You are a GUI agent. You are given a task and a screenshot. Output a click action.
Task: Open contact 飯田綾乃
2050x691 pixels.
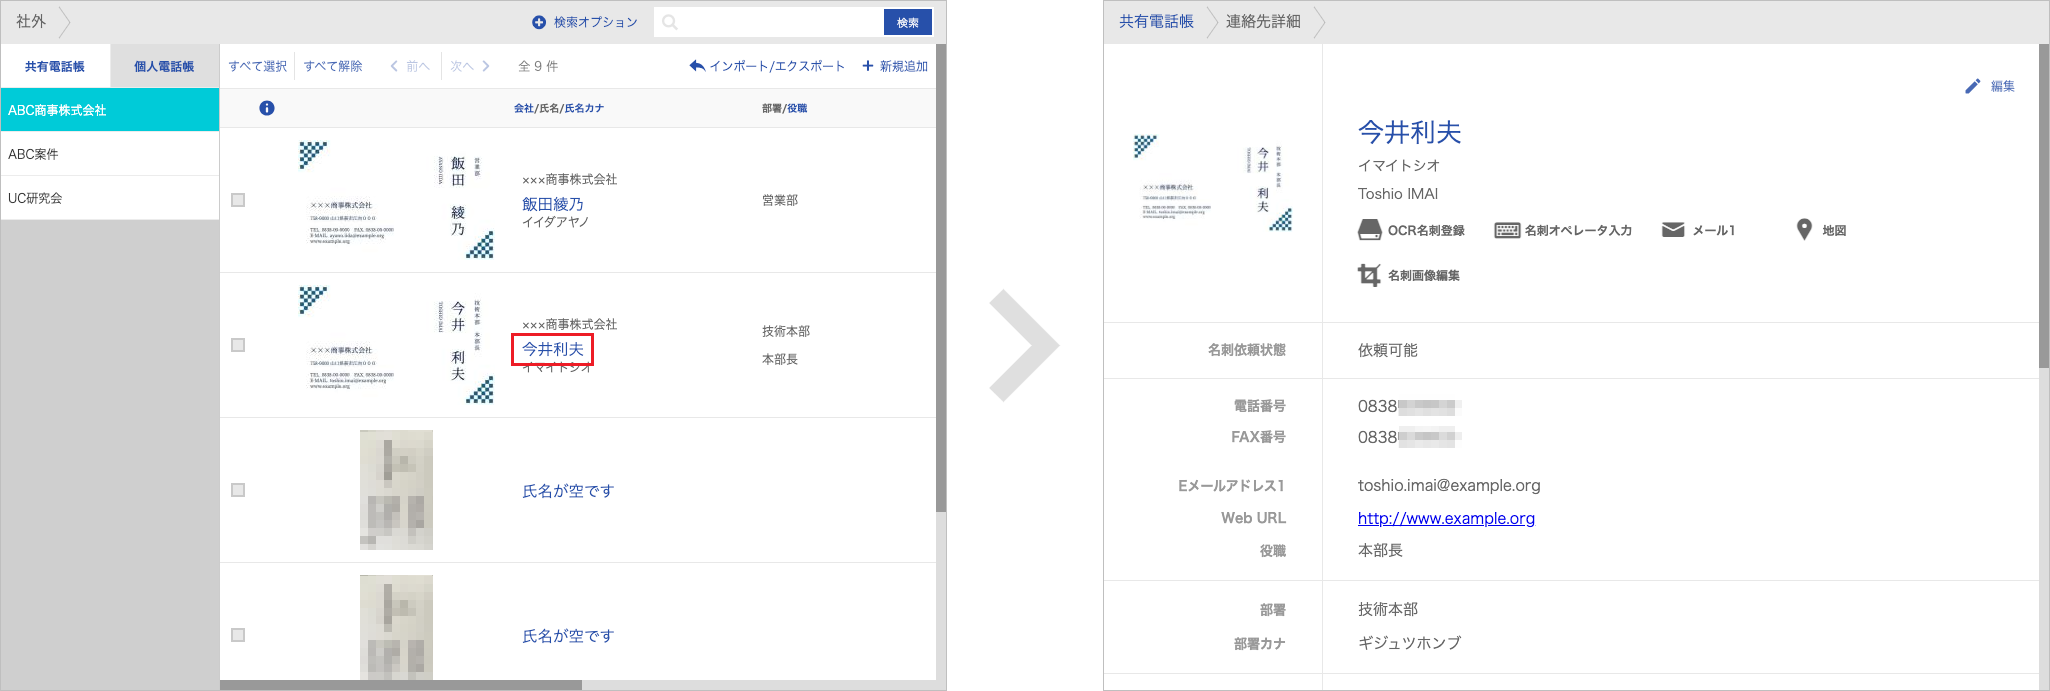click(553, 204)
